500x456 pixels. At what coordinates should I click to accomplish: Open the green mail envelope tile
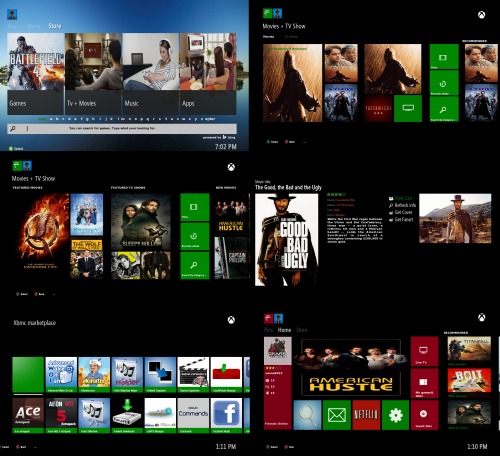[x=337, y=415]
